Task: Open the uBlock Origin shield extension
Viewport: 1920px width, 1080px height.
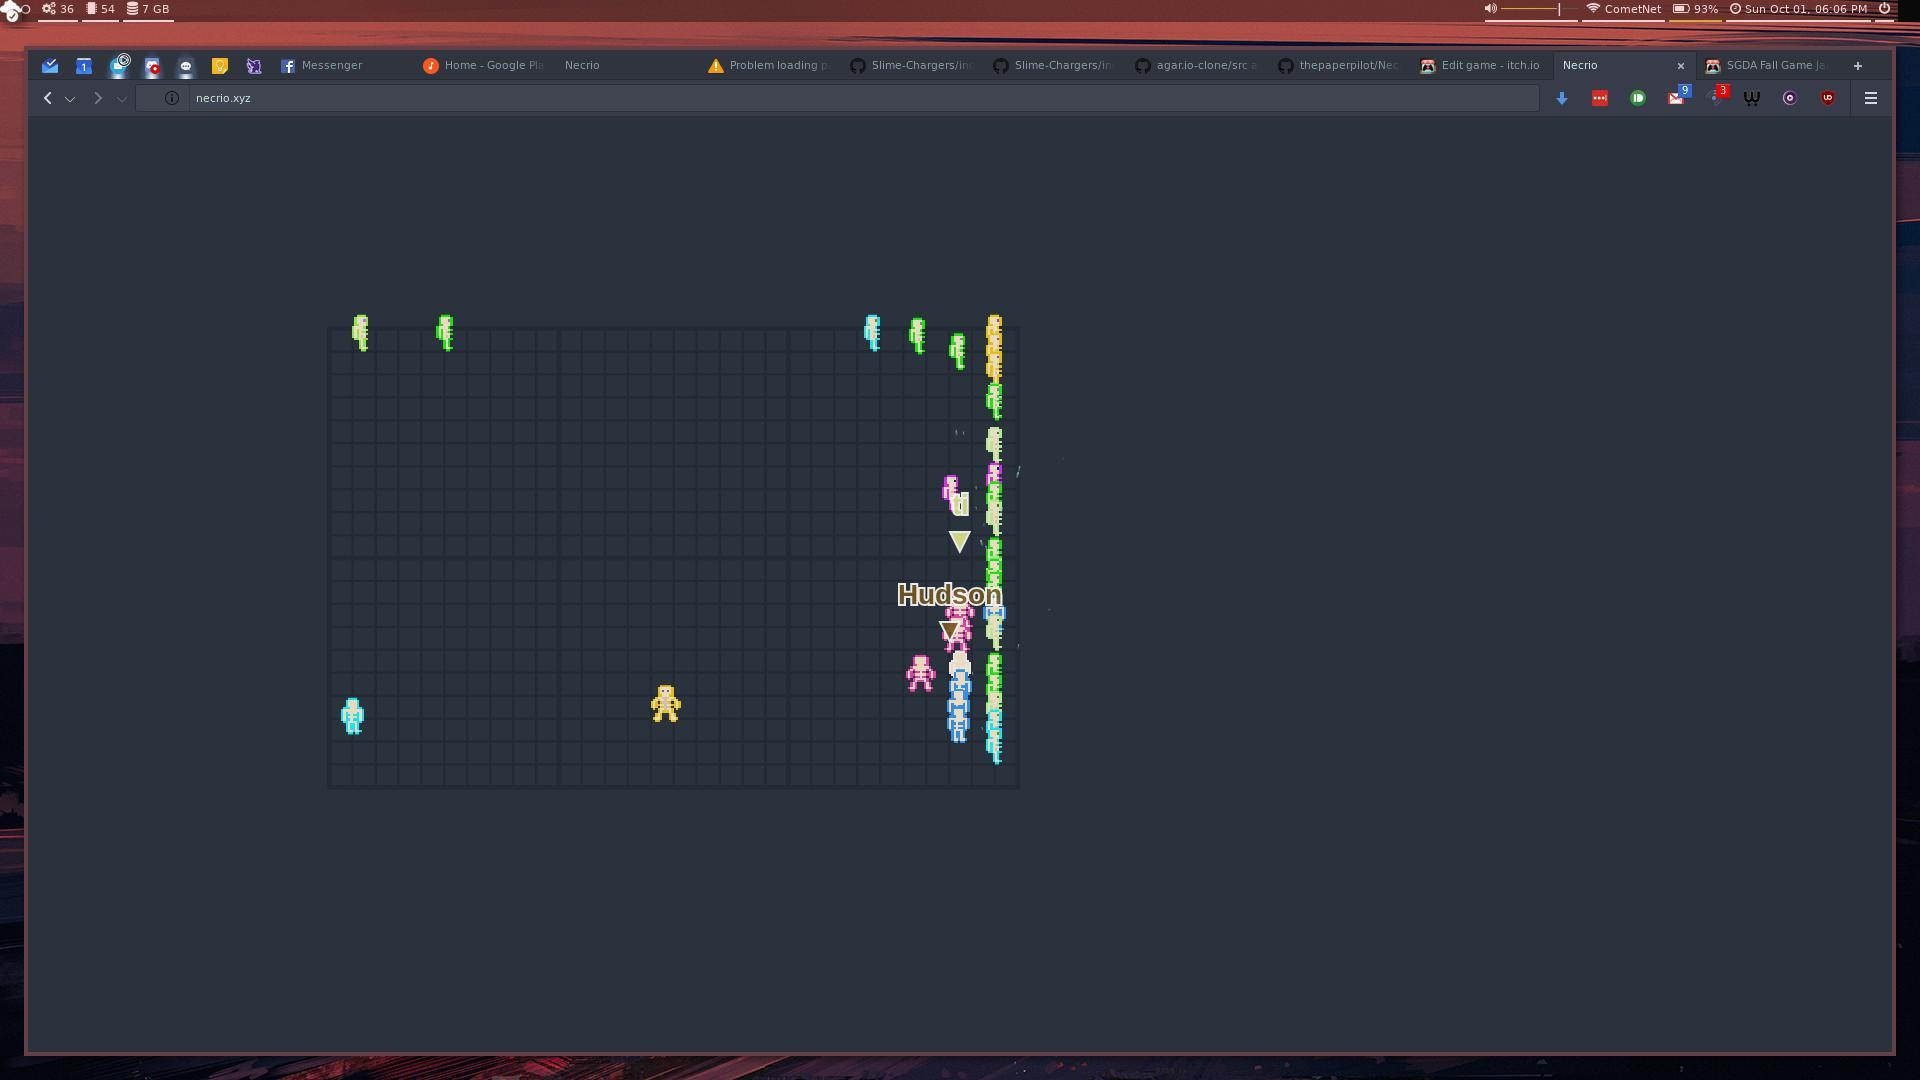Action: pos(1828,98)
